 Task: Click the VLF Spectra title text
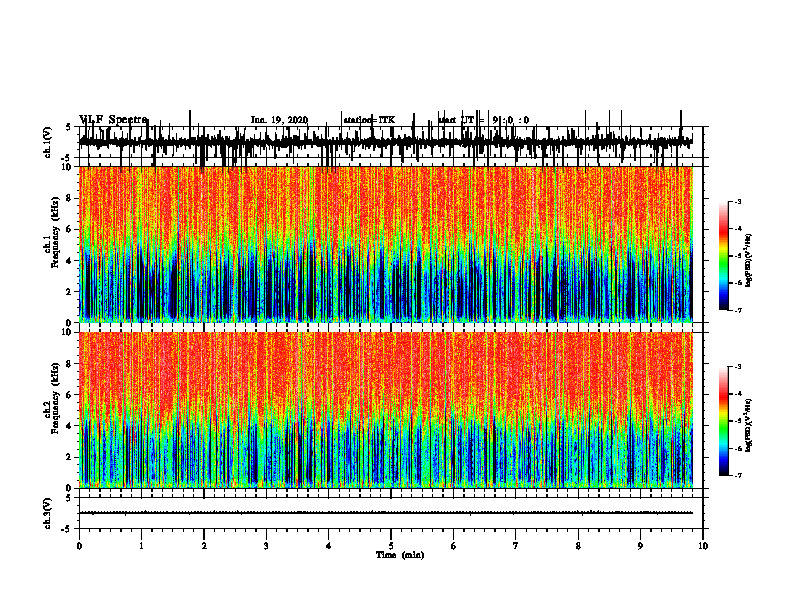click(114, 120)
